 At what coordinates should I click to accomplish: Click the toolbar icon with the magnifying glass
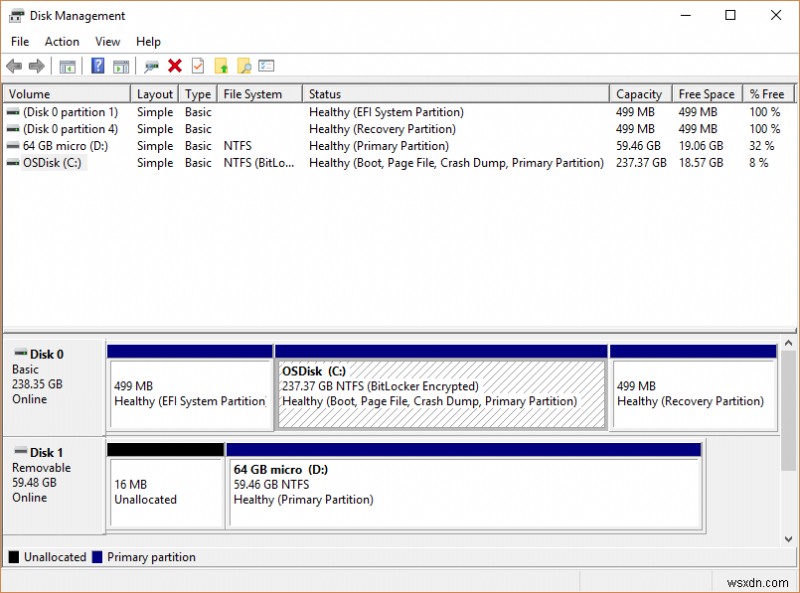coord(243,66)
